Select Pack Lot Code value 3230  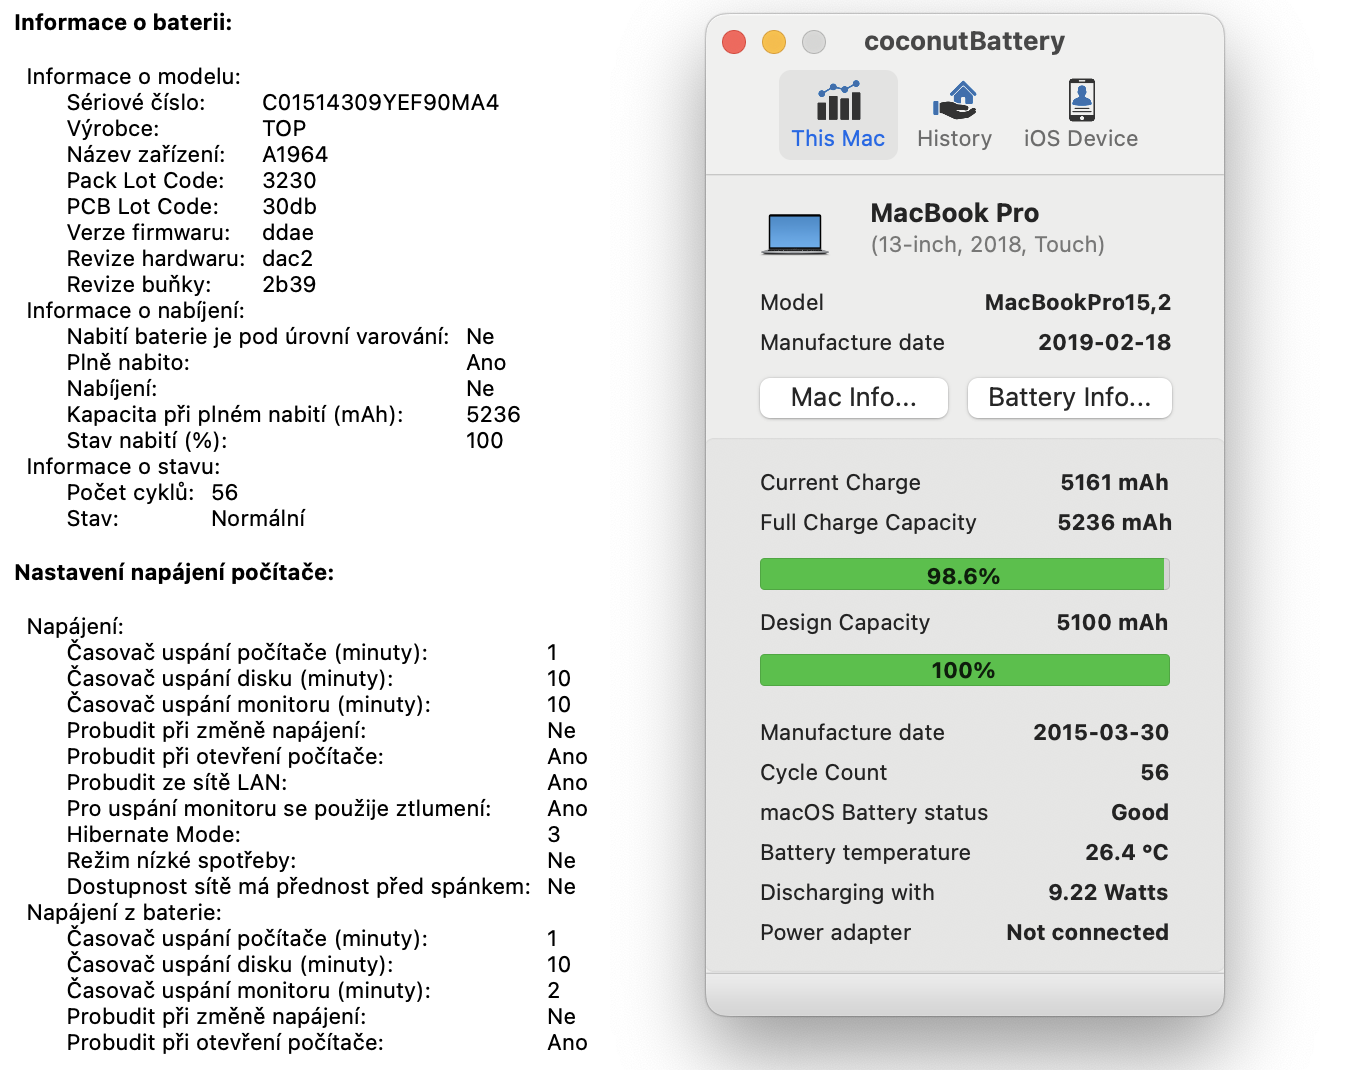(289, 181)
